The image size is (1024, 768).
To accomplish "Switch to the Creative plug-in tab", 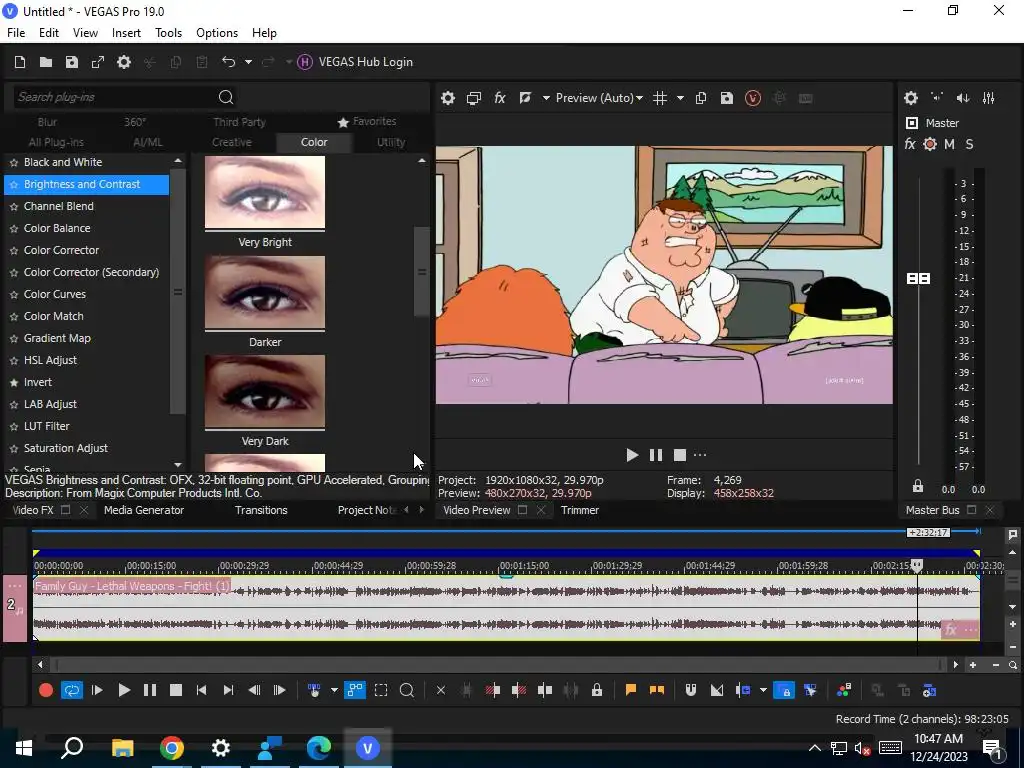I will pos(232,142).
